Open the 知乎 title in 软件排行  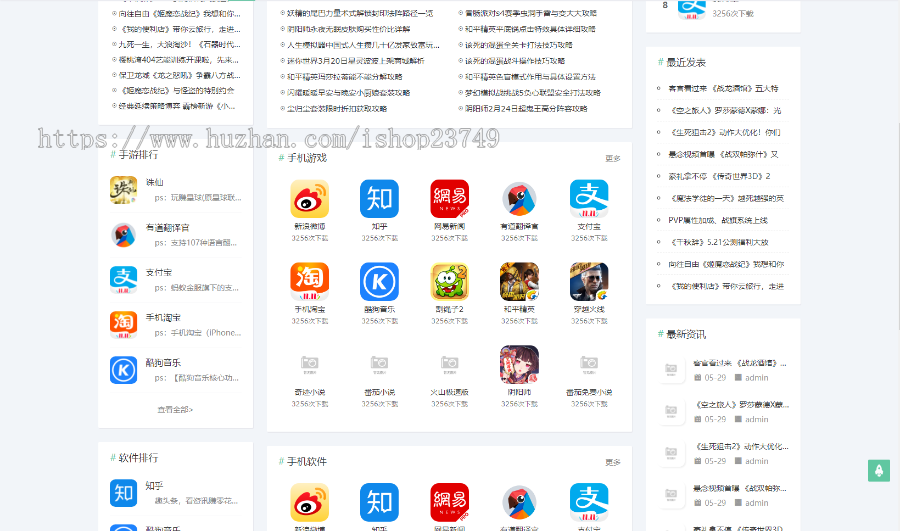154,486
